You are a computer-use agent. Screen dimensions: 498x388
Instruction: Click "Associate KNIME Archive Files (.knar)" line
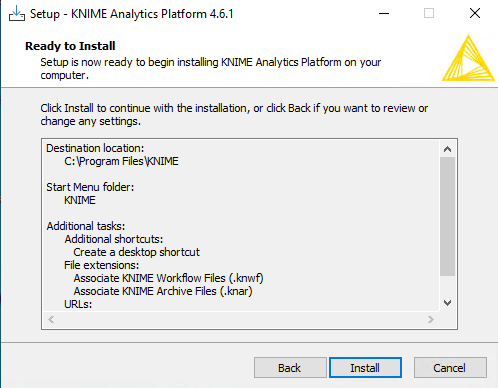(x=163, y=291)
